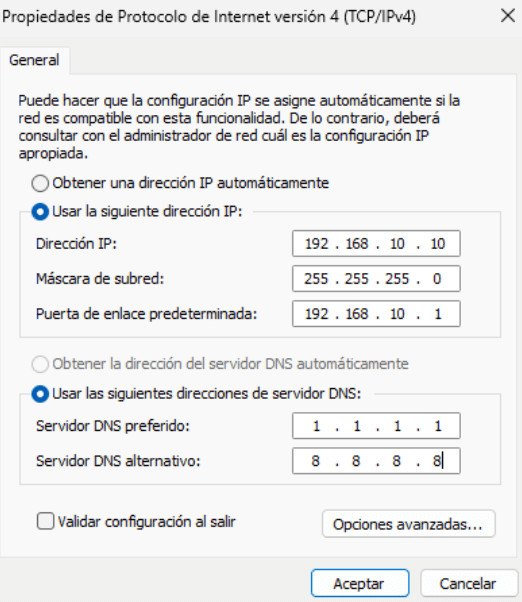Click third octet of Dirección IP field
The image size is (522, 602).
click(397, 244)
